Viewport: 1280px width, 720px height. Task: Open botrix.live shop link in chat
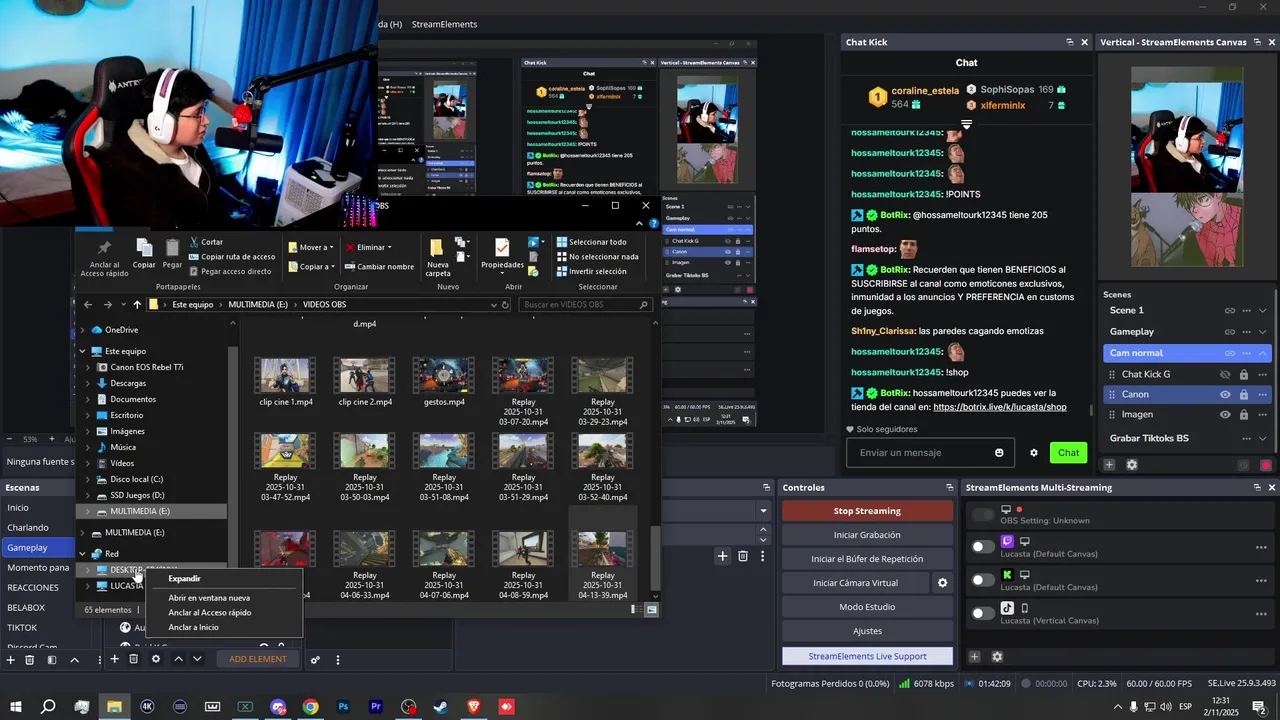click(x=1000, y=407)
